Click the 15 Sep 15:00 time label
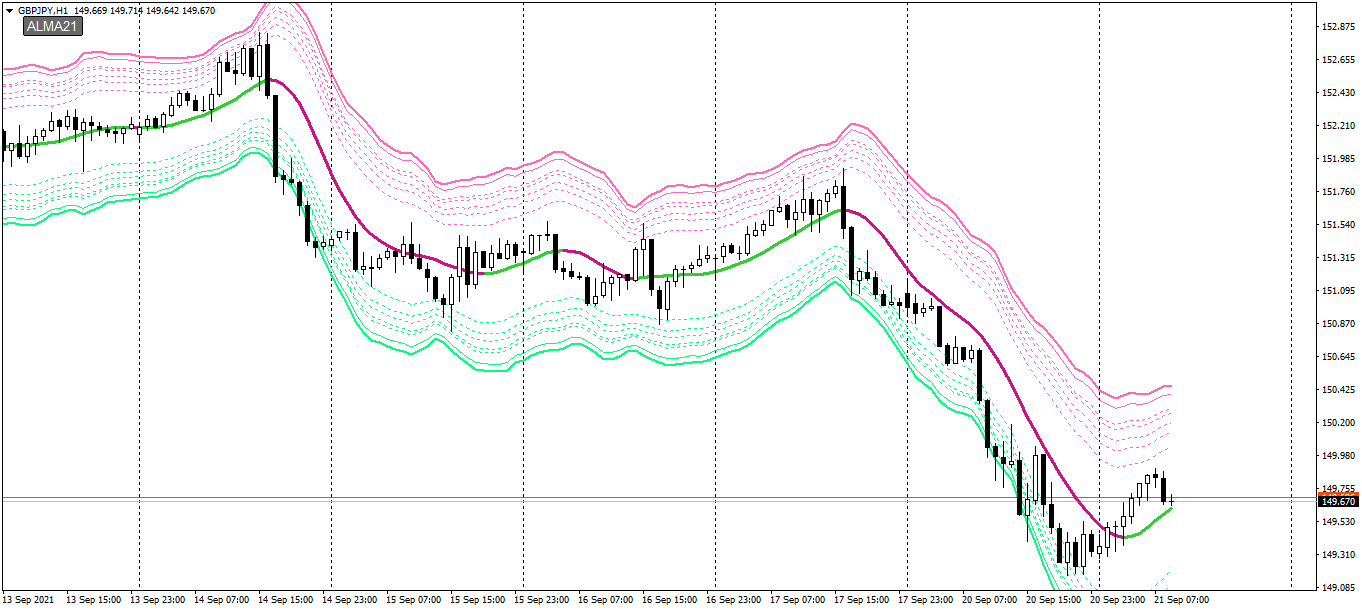Viewport: 1362px width, 611px height. 478,600
